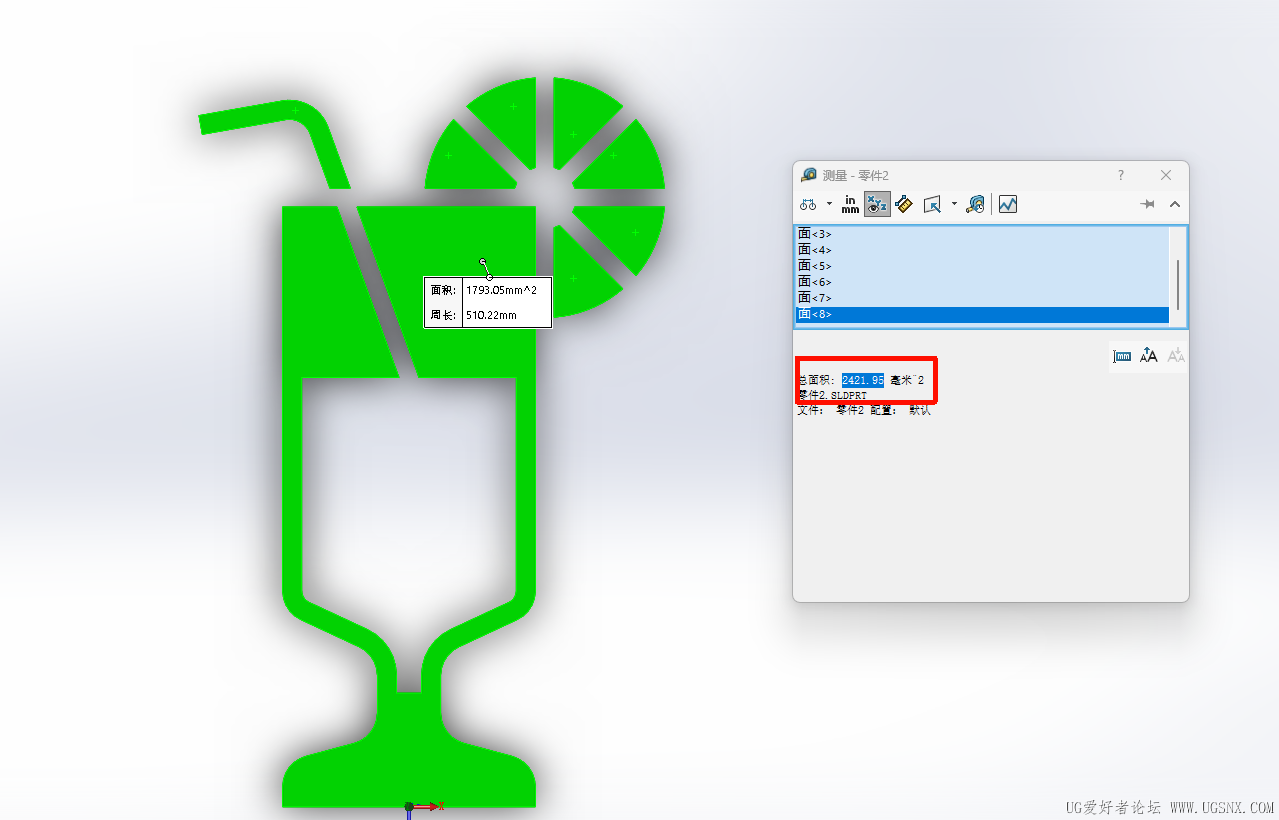
Task: Click the 周长 510.22mm callout value
Action: click(x=492, y=315)
